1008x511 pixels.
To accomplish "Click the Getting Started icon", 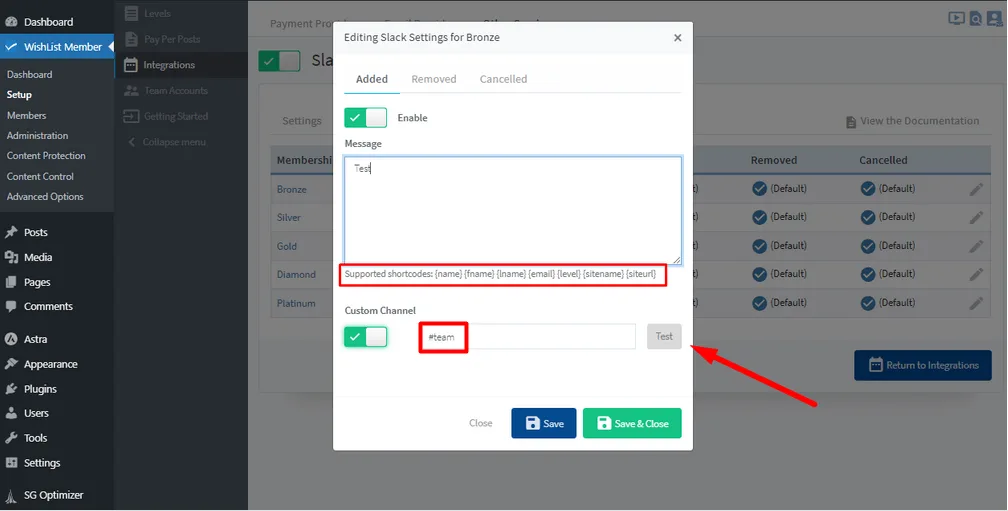I will (x=131, y=116).
